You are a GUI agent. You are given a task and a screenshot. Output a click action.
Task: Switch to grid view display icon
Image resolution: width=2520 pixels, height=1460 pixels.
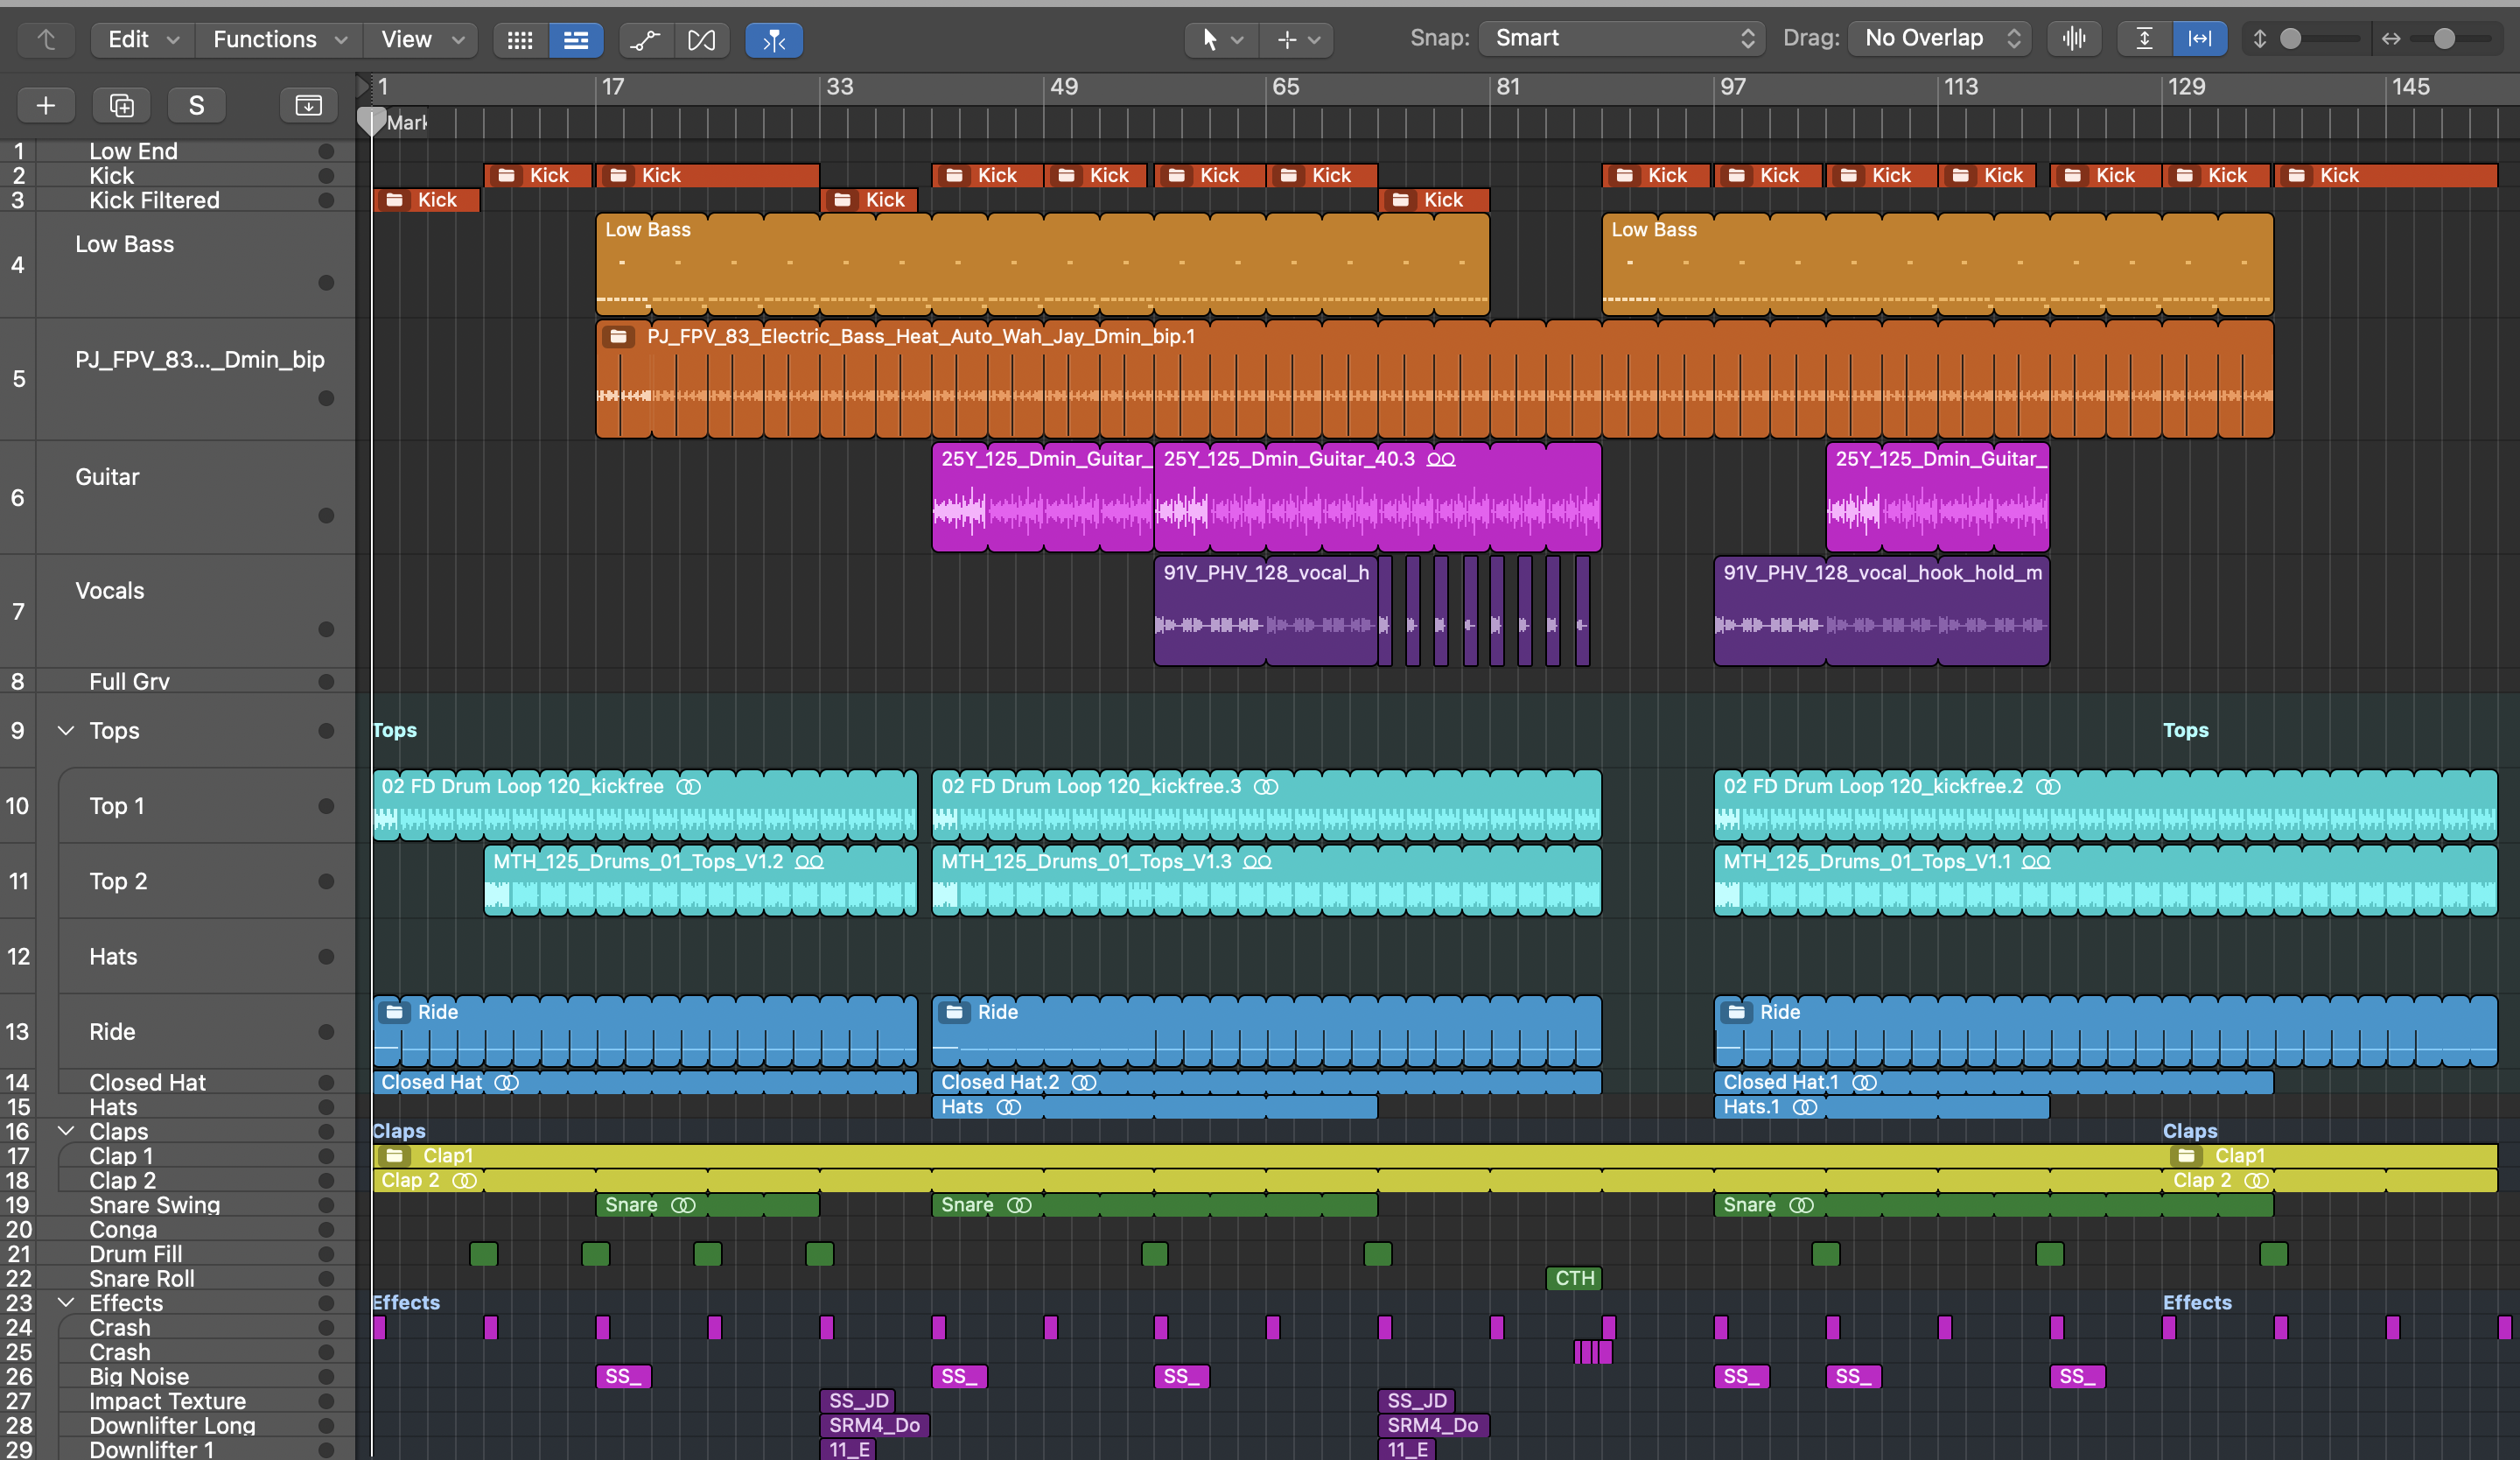520,40
